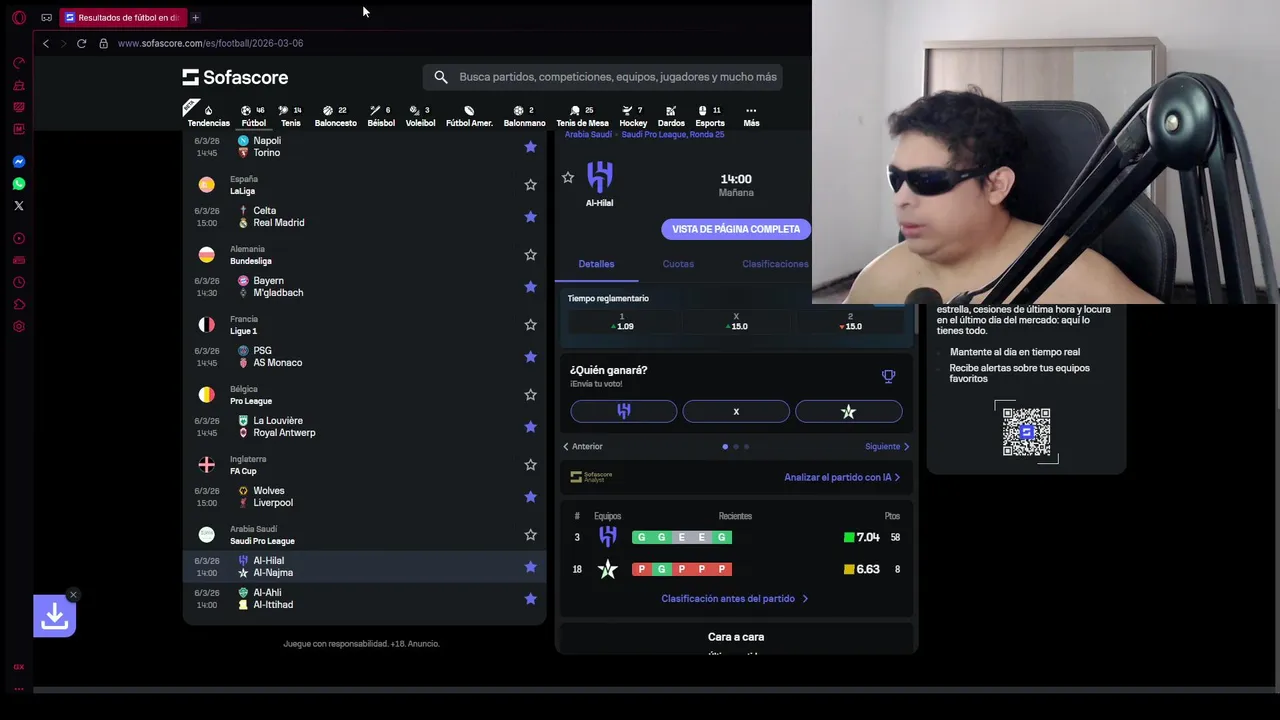Go to Anterior in match carousel

[583, 447]
